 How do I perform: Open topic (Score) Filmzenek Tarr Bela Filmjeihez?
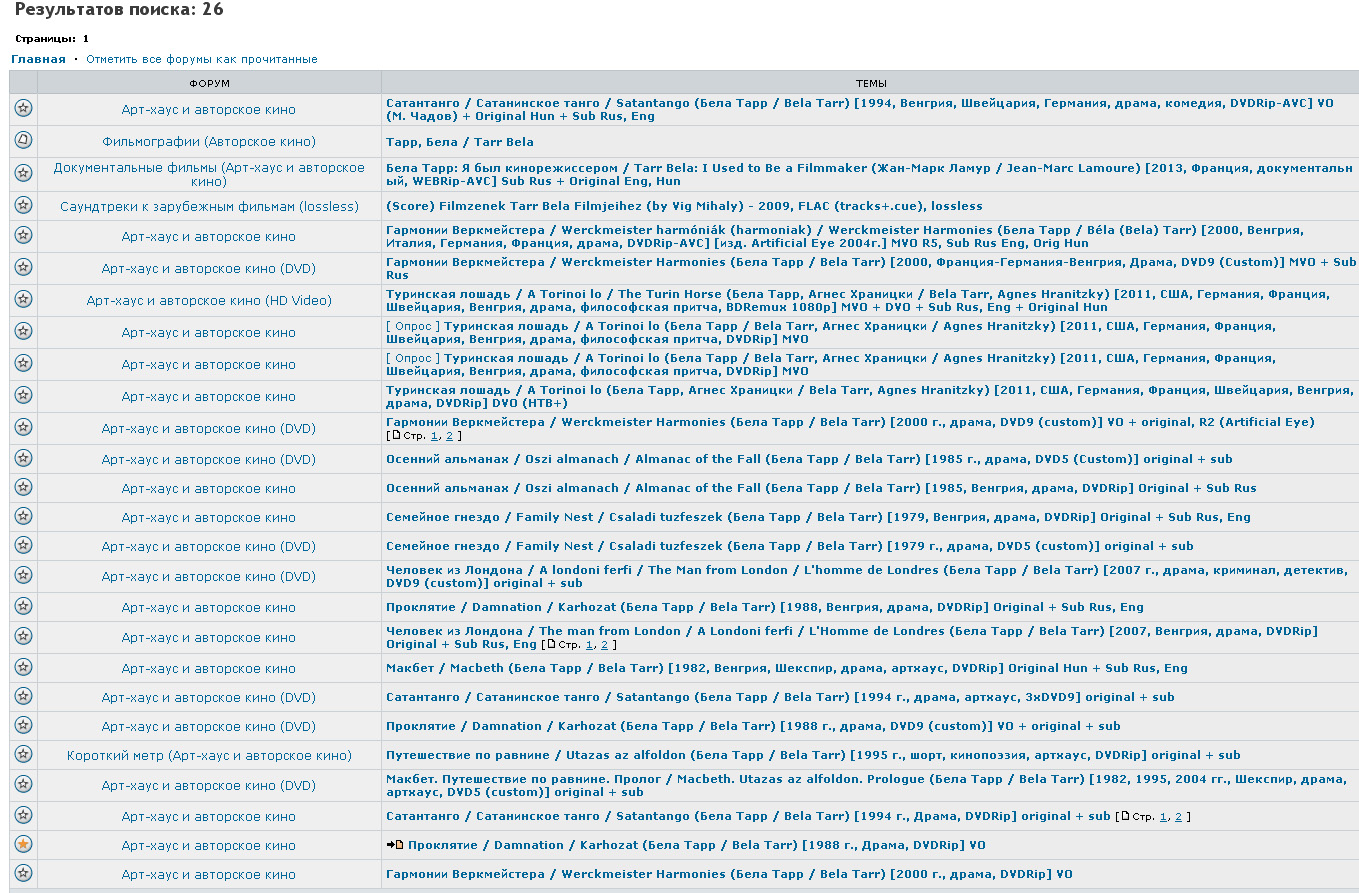(684, 206)
